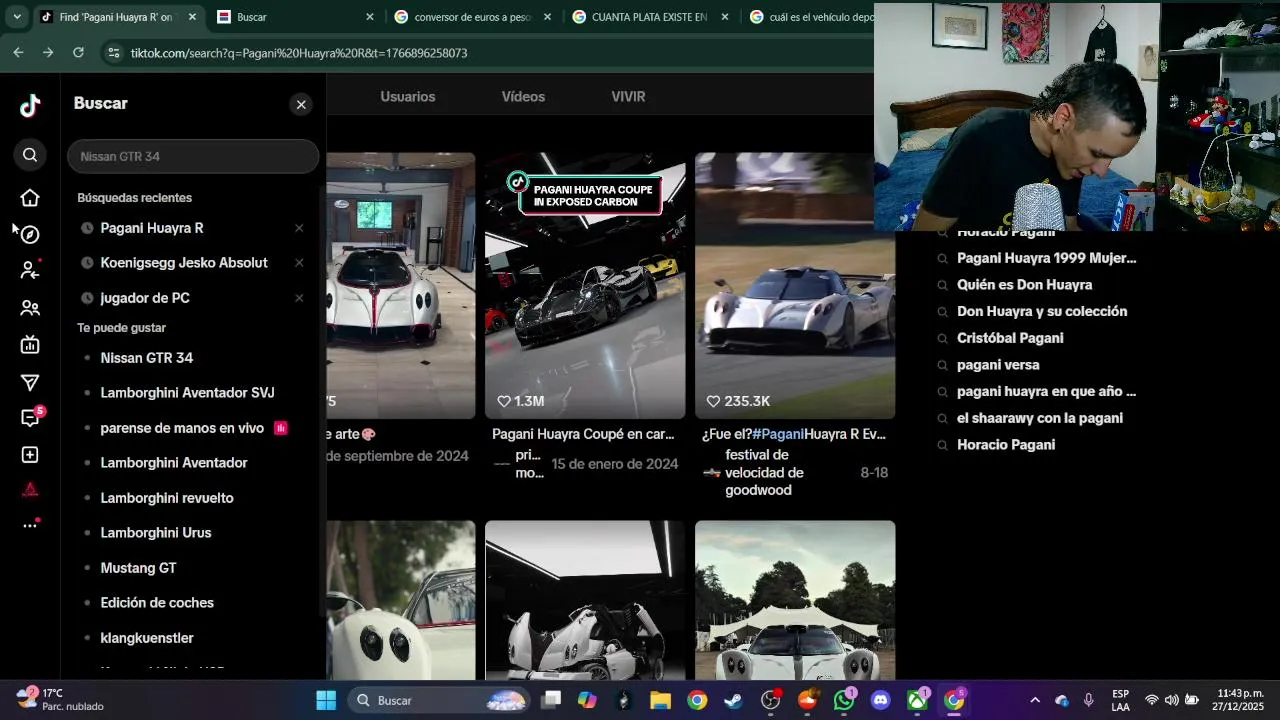
Task: Close the Buscar search panel
Action: [x=301, y=105]
